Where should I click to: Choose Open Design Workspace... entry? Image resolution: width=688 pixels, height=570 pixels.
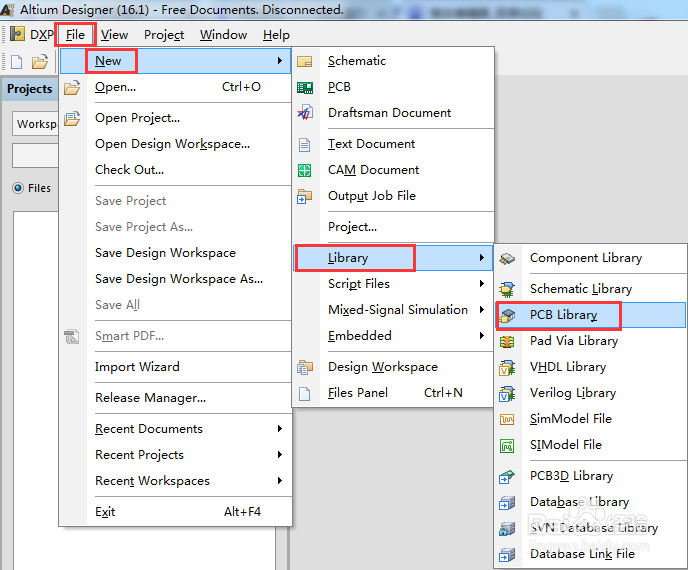[x=172, y=144]
